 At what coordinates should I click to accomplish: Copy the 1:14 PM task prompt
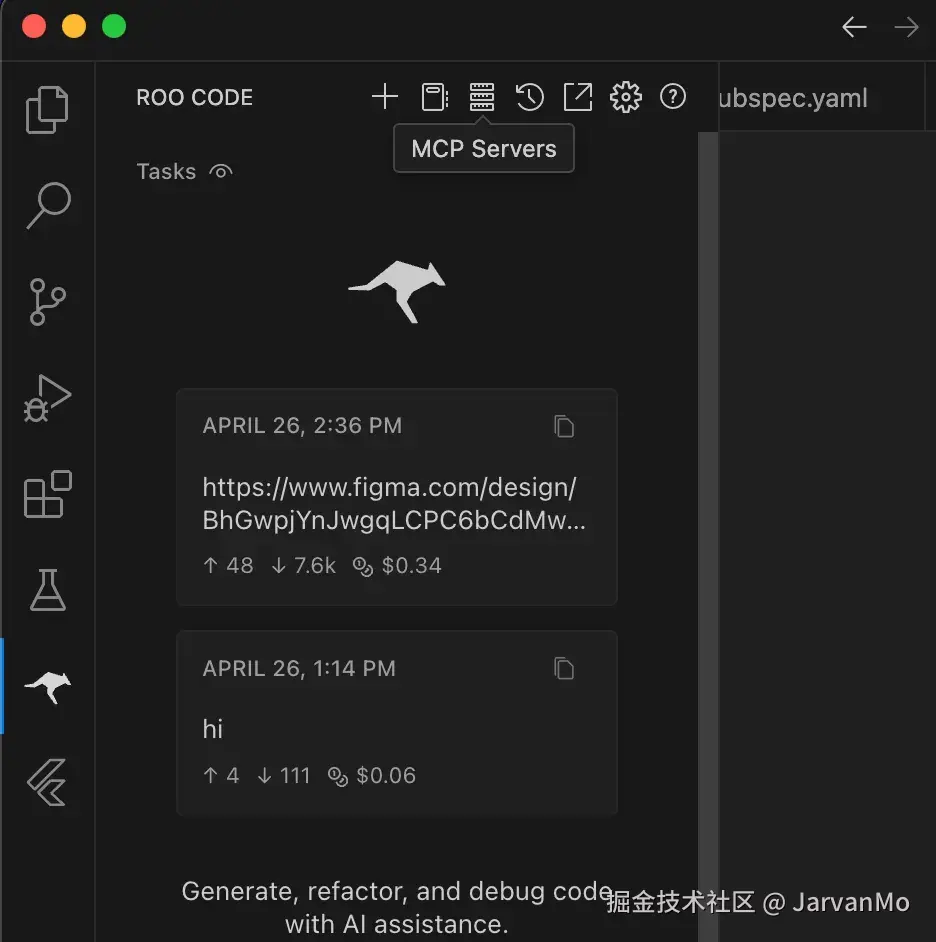[564, 669]
